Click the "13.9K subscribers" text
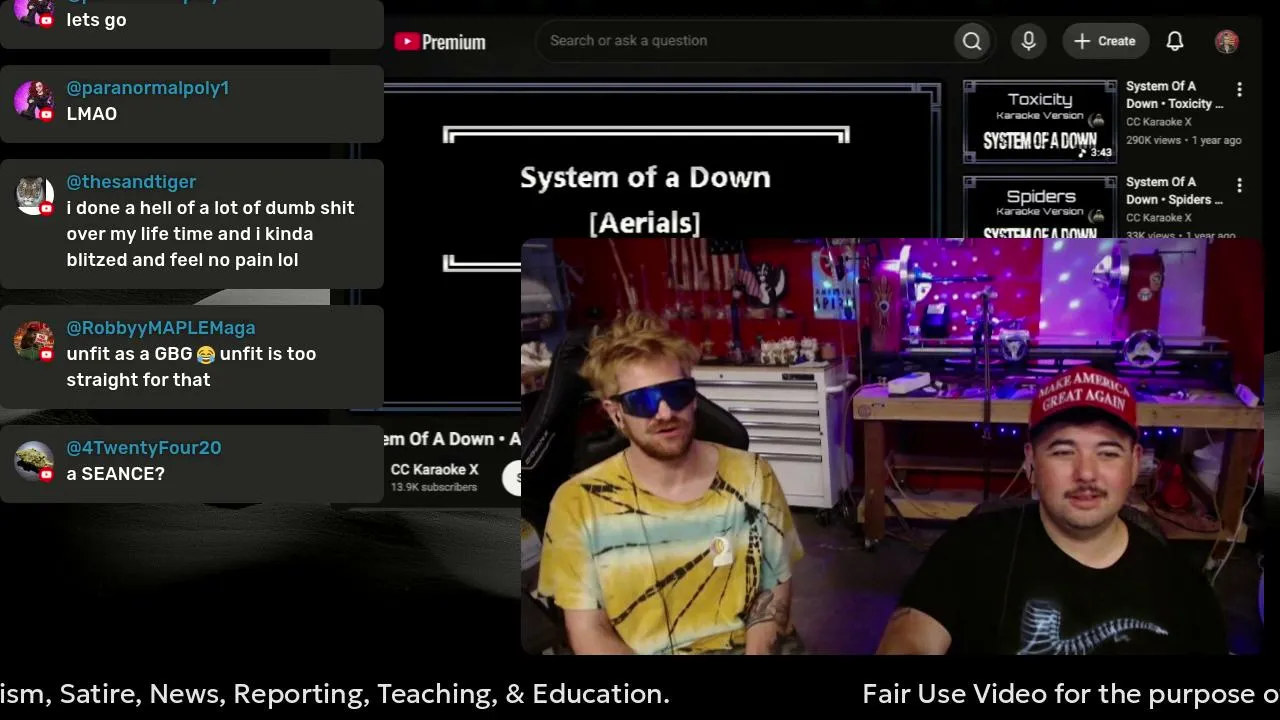1280x720 pixels. tap(434, 487)
